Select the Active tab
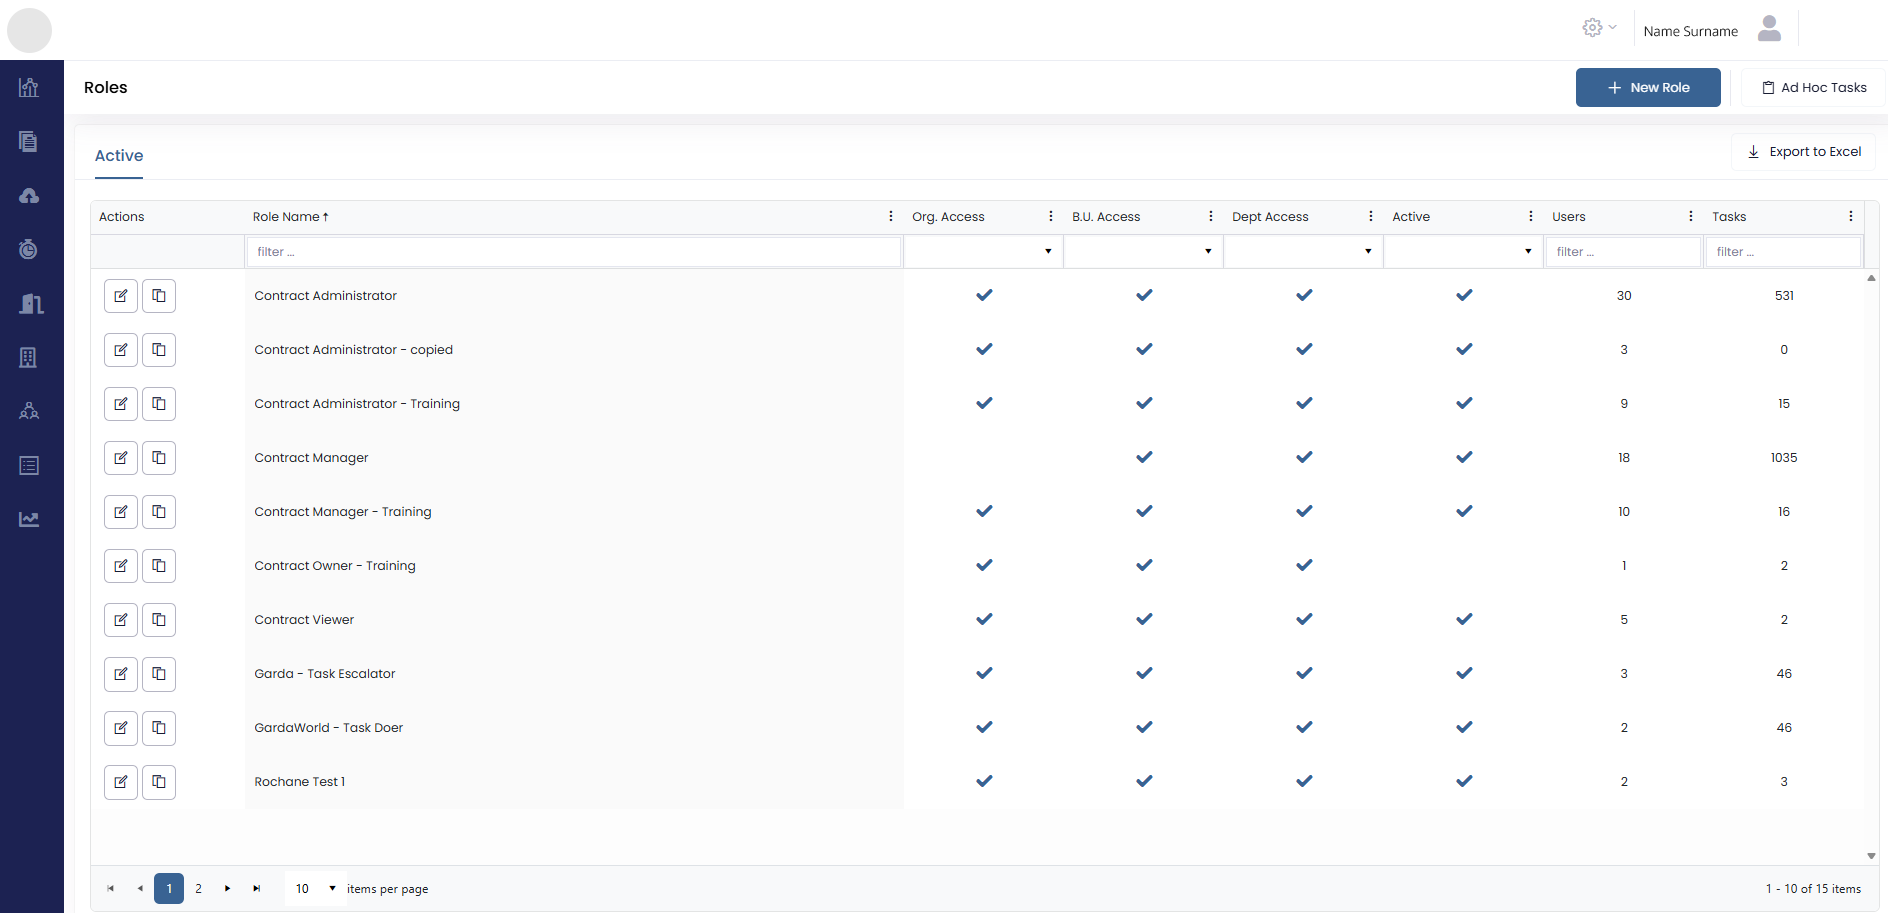 click(119, 156)
